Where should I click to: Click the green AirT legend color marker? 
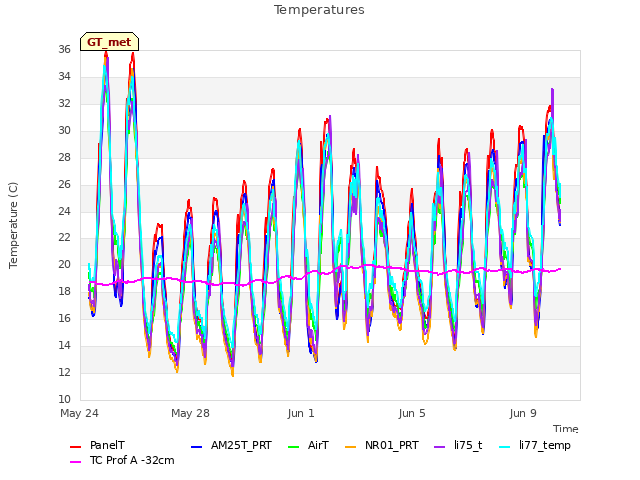pos(293,447)
